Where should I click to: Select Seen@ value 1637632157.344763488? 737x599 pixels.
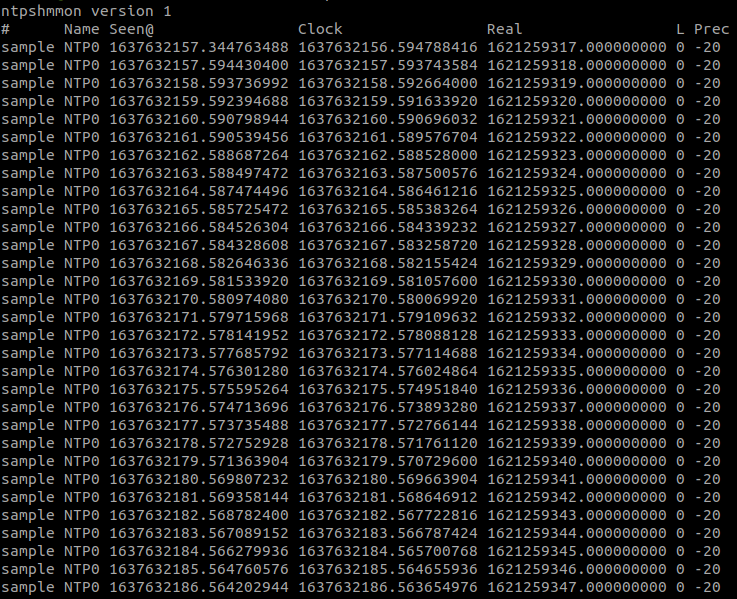tap(199, 47)
